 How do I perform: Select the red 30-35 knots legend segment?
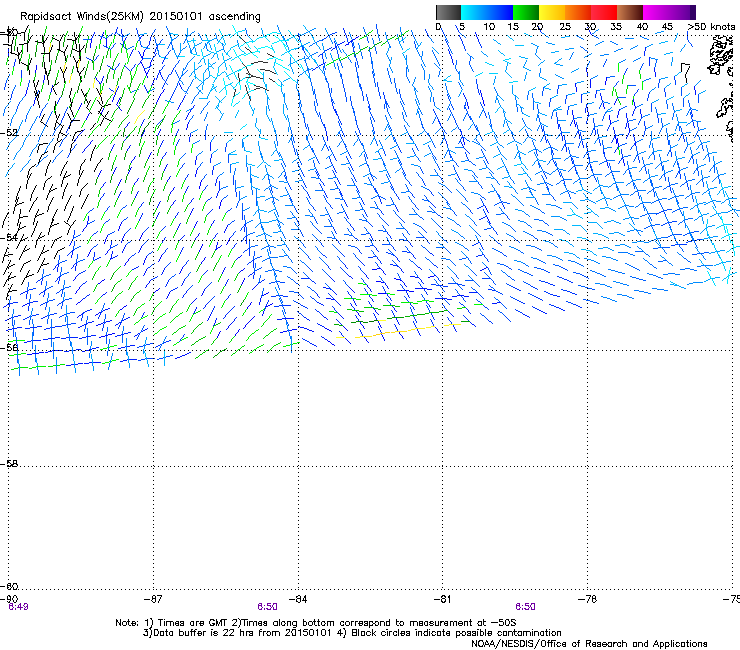coord(604,12)
